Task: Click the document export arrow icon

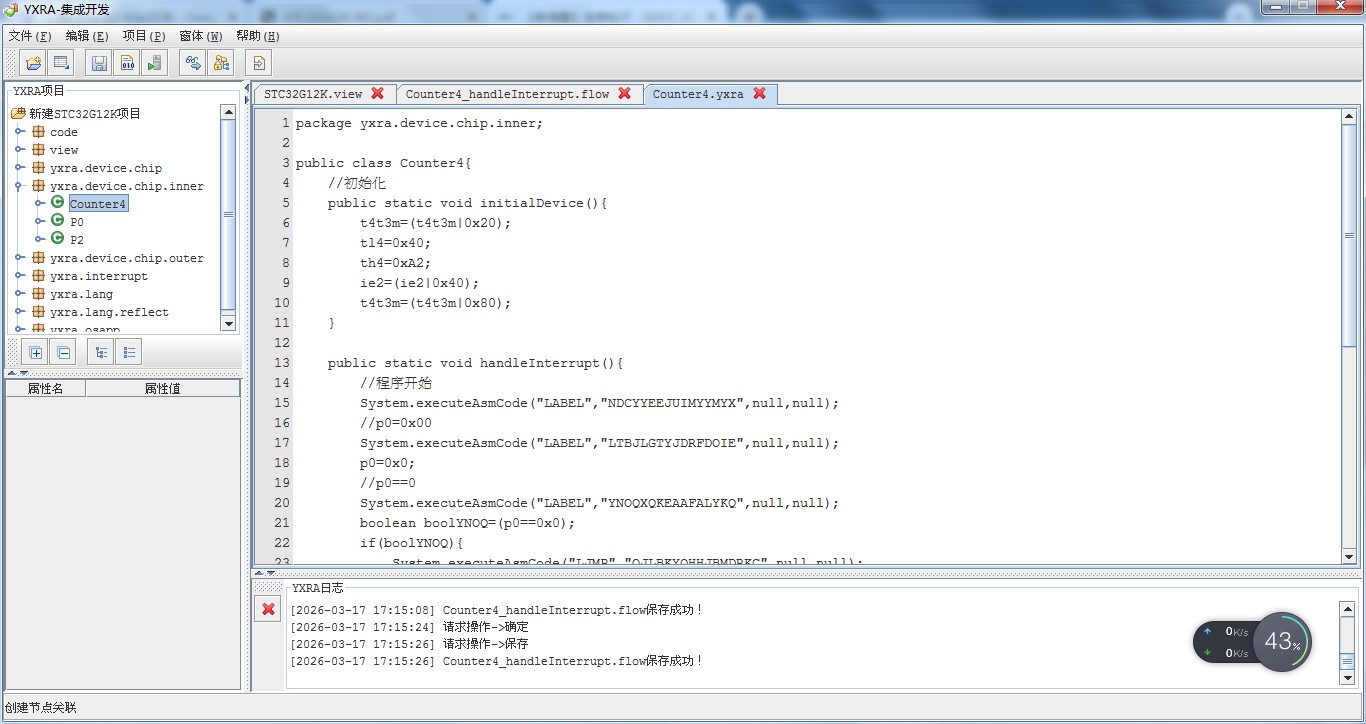Action: coord(258,63)
